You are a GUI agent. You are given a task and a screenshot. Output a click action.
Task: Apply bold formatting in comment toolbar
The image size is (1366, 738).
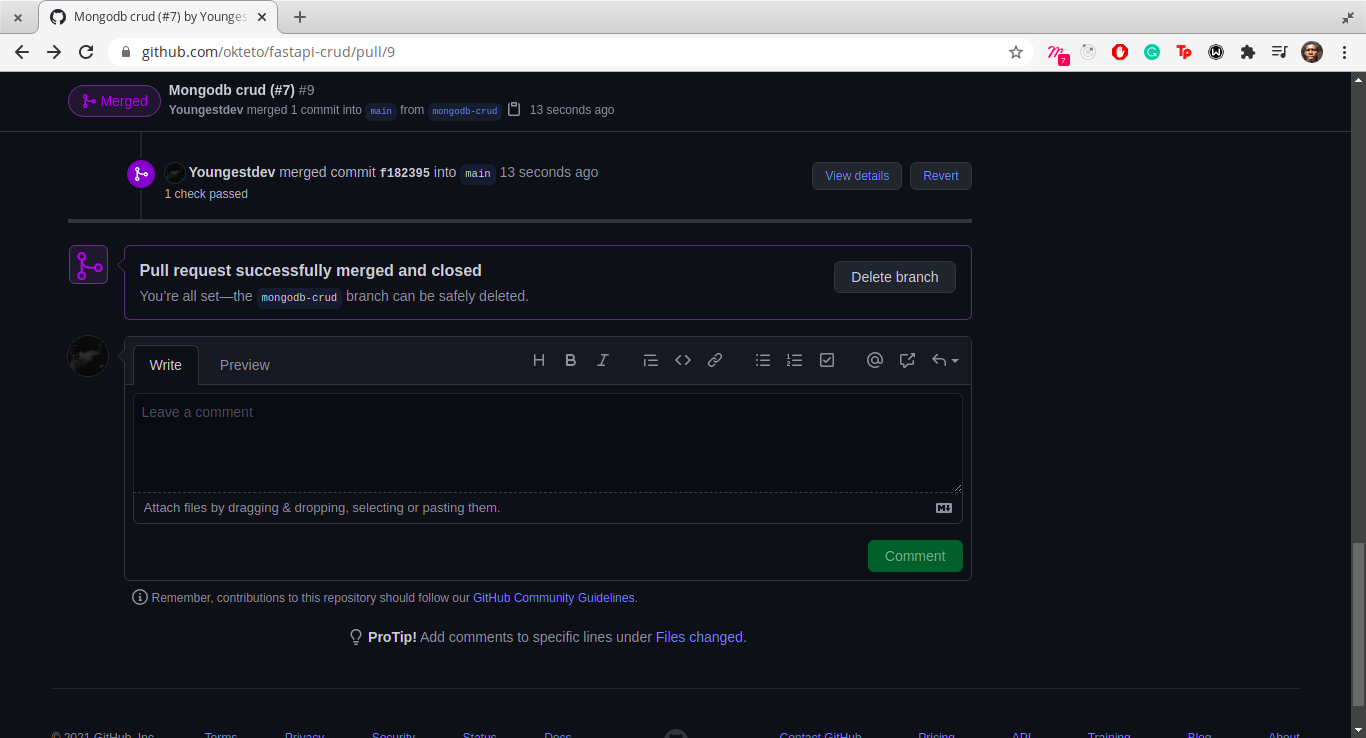click(571, 360)
